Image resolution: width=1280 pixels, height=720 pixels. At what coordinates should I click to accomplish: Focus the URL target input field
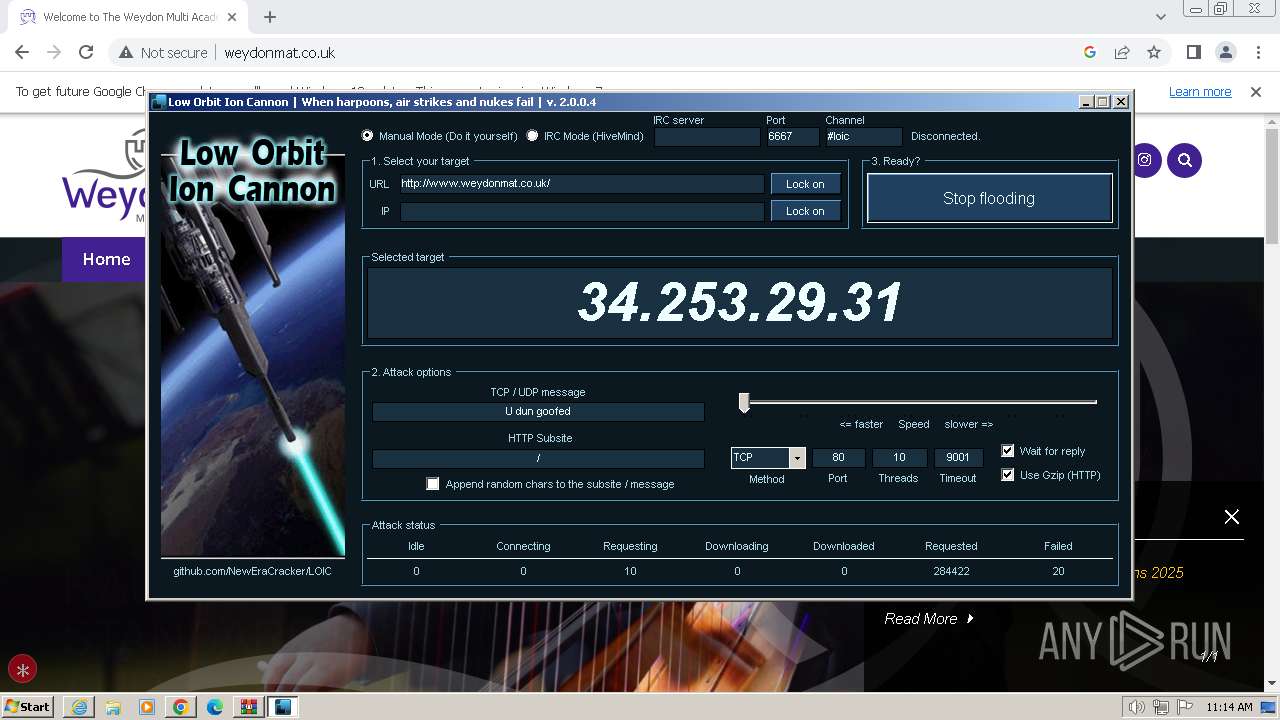click(582, 184)
